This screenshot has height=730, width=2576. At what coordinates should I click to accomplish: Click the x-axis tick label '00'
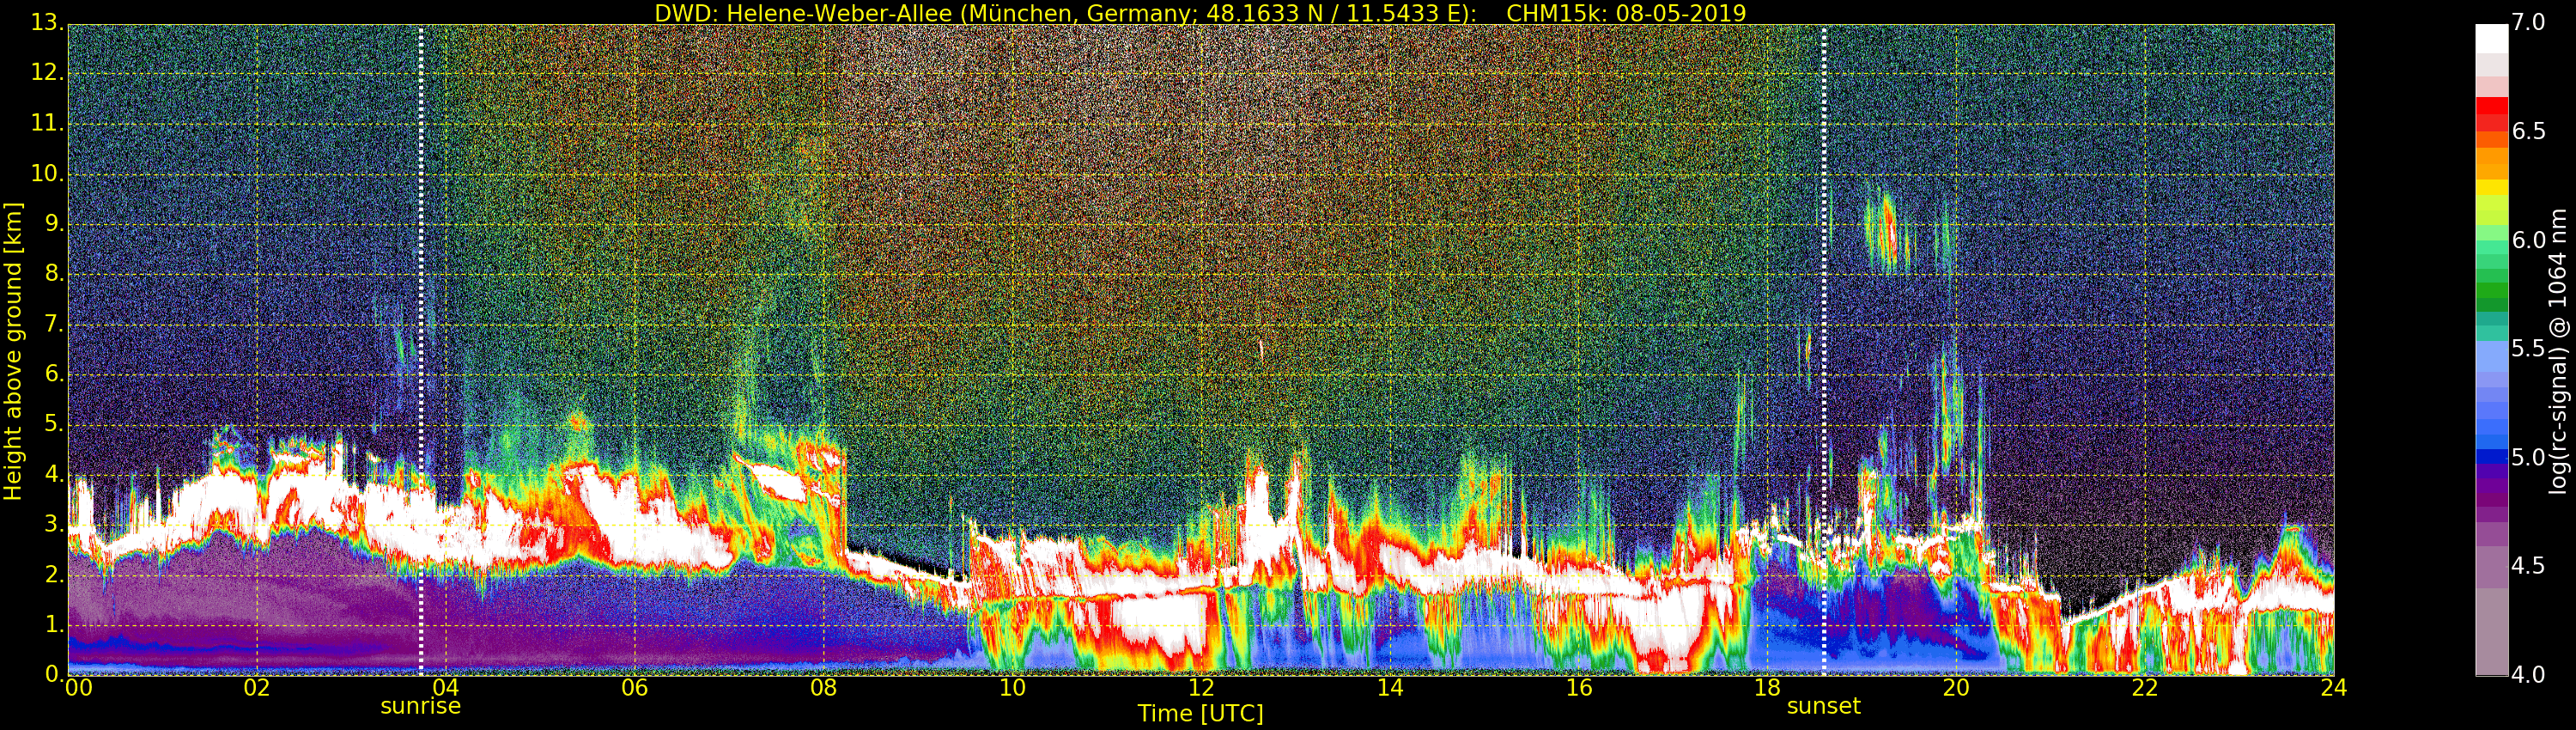pyautogui.click(x=78, y=688)
